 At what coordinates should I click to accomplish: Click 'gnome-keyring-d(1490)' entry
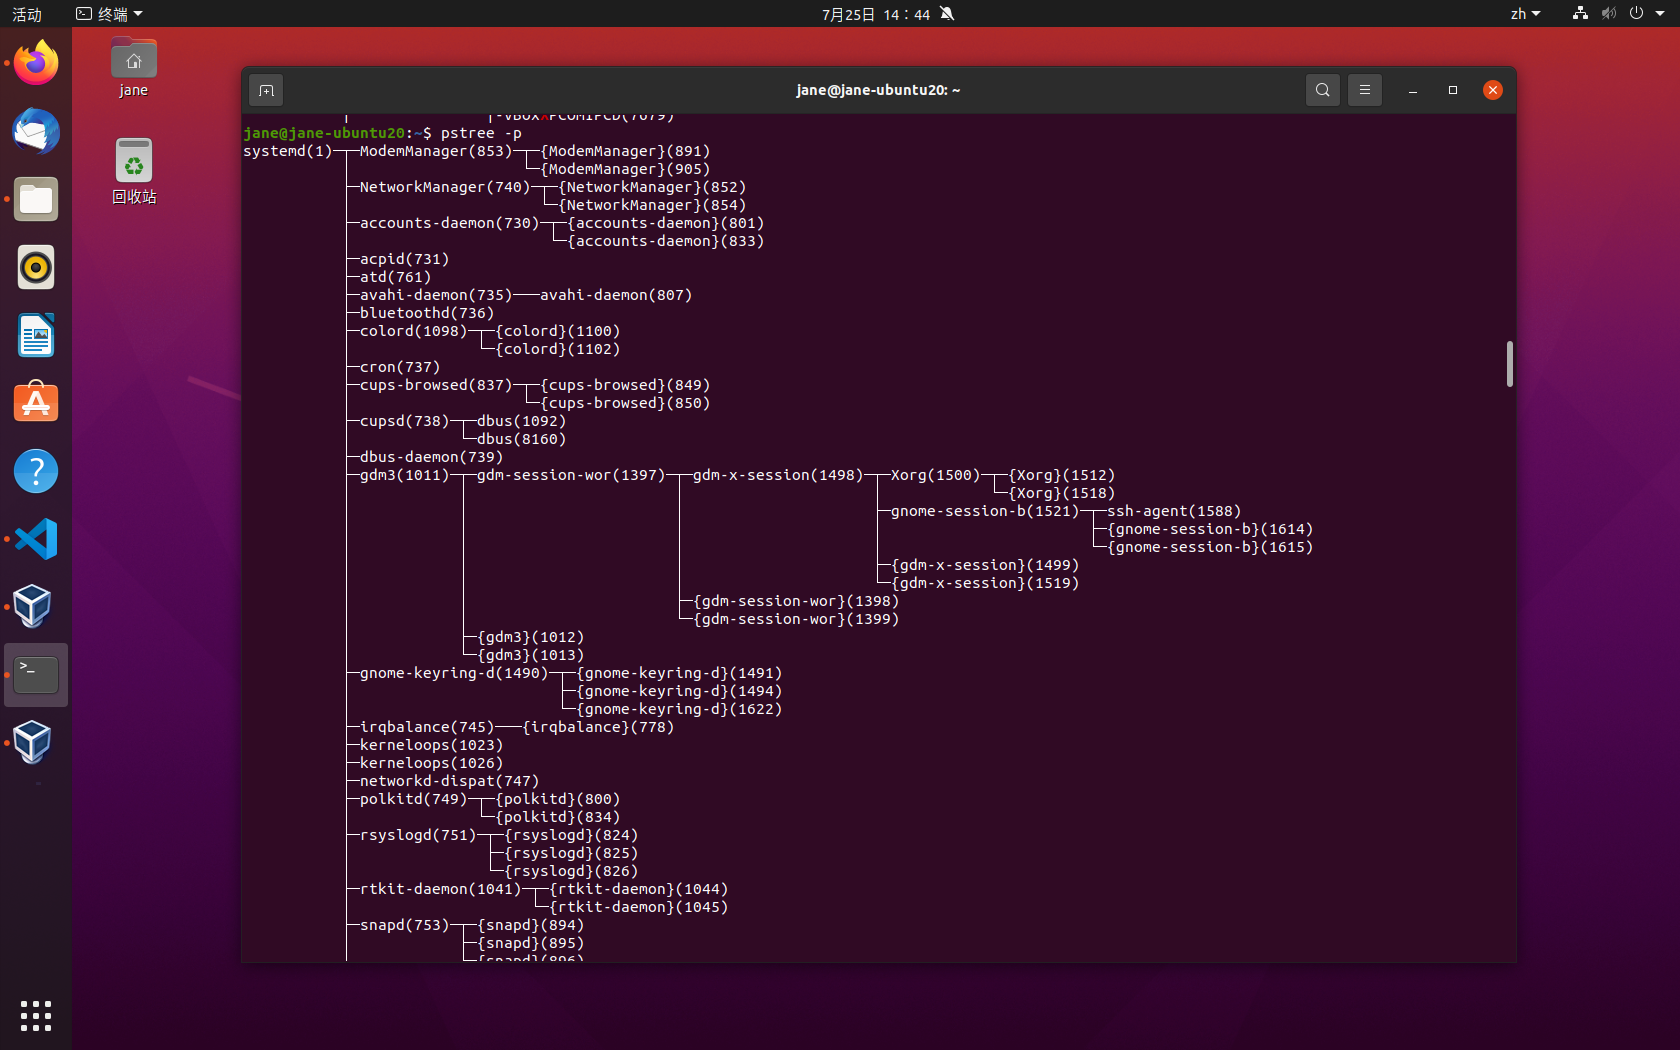[454, 673]
